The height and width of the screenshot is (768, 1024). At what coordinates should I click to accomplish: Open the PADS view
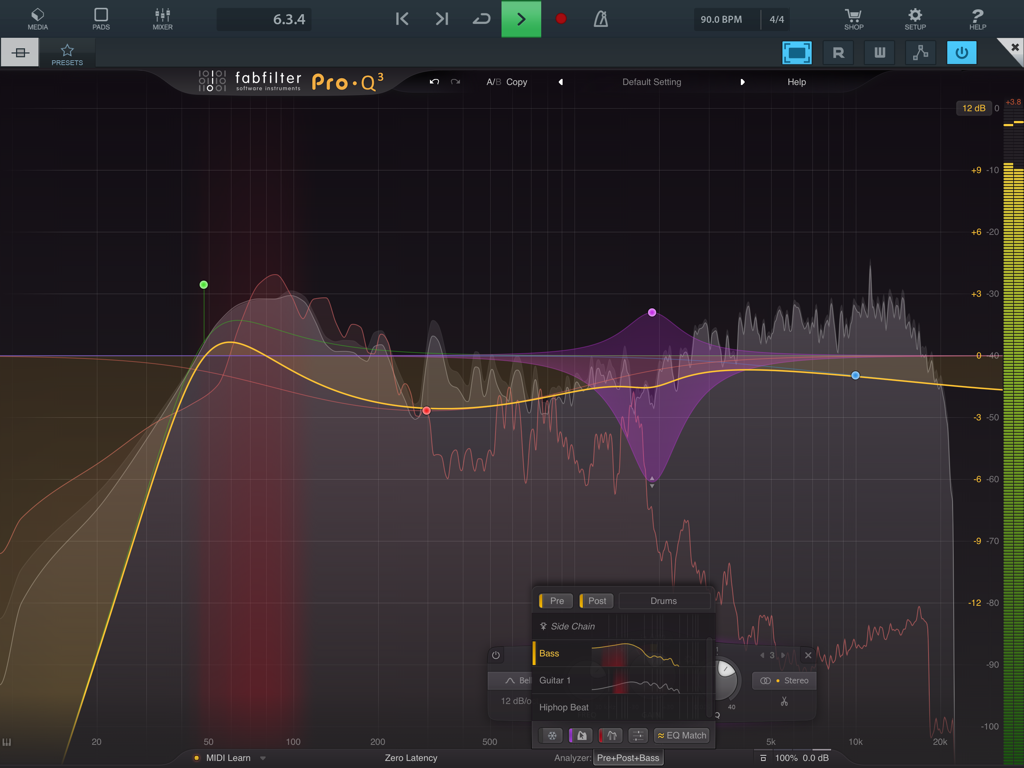[x=100, y=18]
